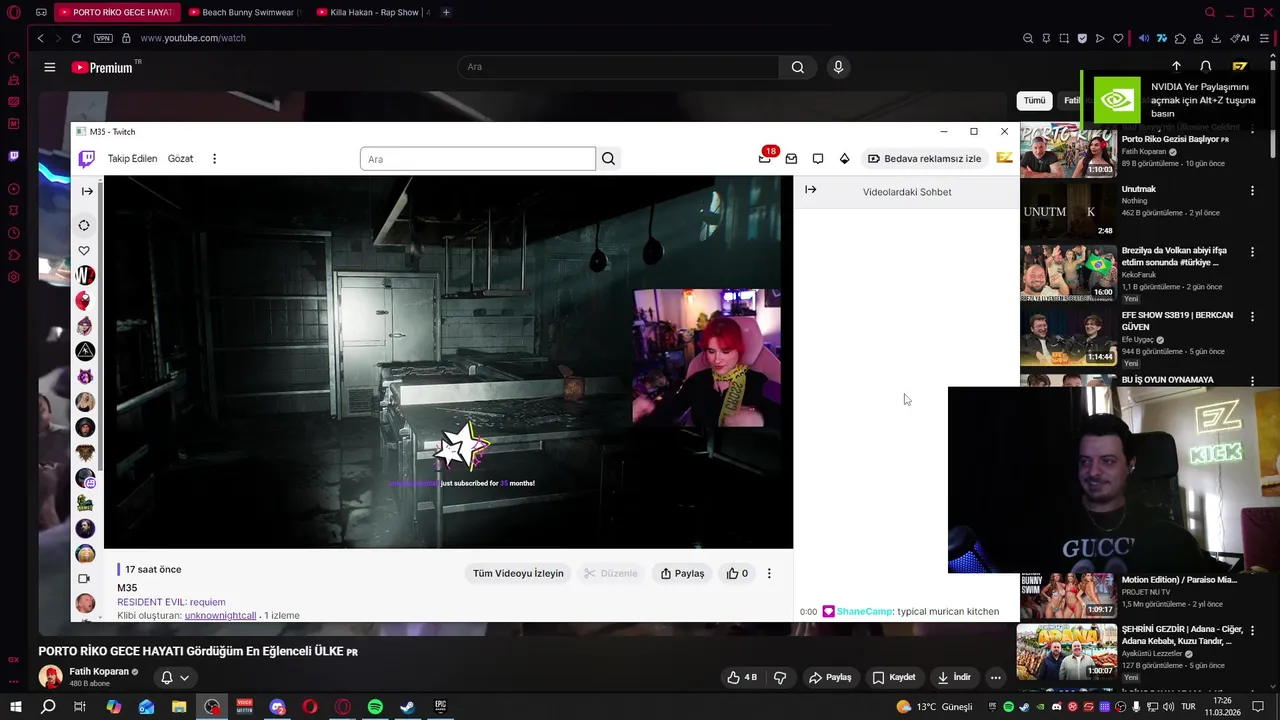Open subscription bell dropdown for Fatih Koparan
This screenshot has width=1280, height=720.
coord(174,677)
